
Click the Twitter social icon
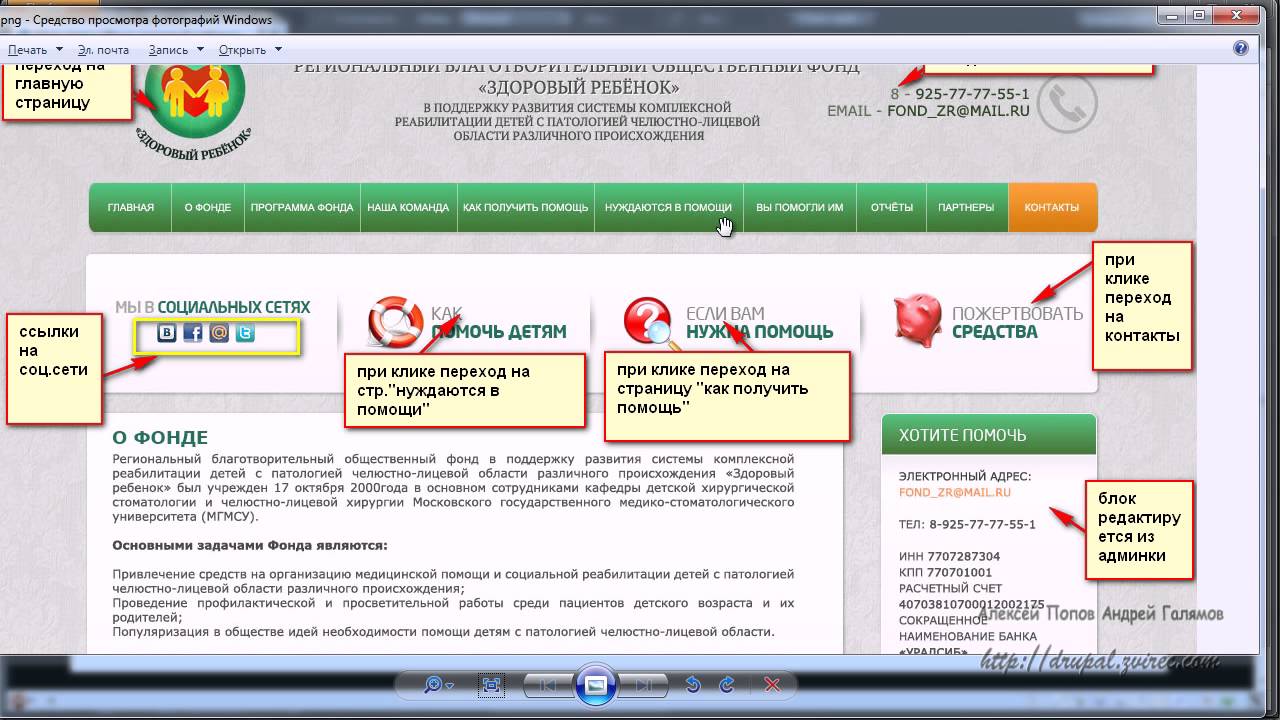click(x=245, y=333)
